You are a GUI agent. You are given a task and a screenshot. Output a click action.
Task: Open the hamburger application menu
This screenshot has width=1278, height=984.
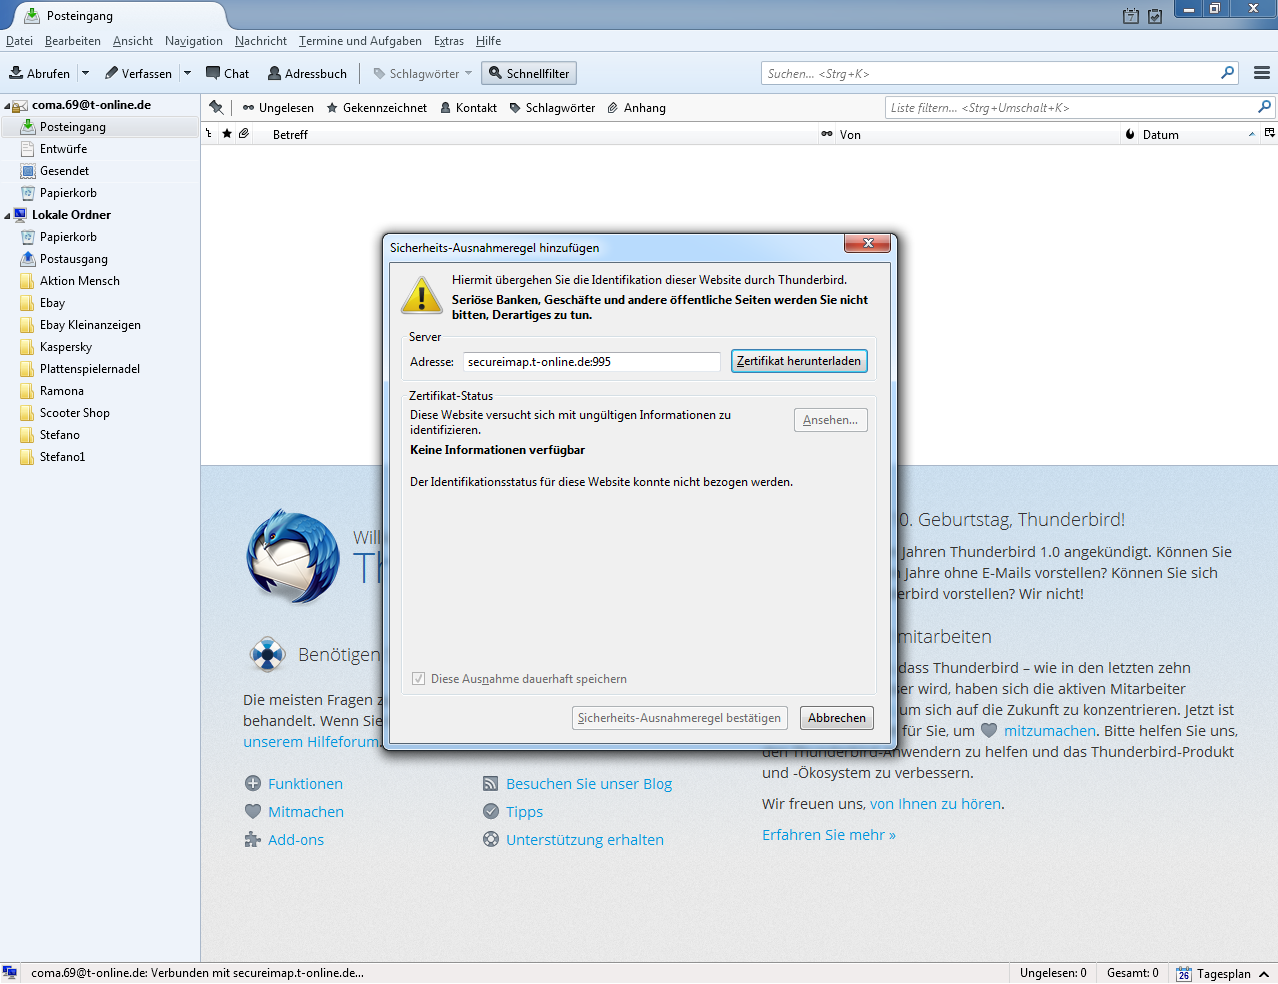point(1261,73)
